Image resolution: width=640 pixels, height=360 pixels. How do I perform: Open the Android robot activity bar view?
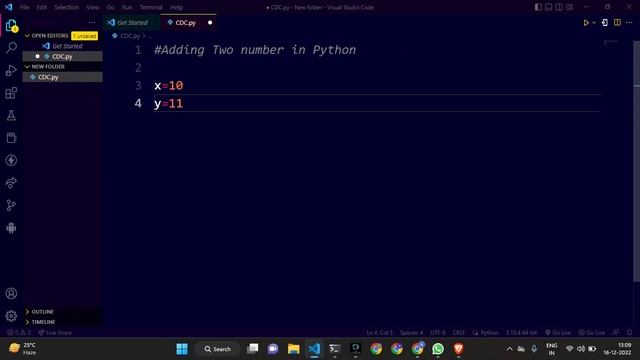coord(11,228)
